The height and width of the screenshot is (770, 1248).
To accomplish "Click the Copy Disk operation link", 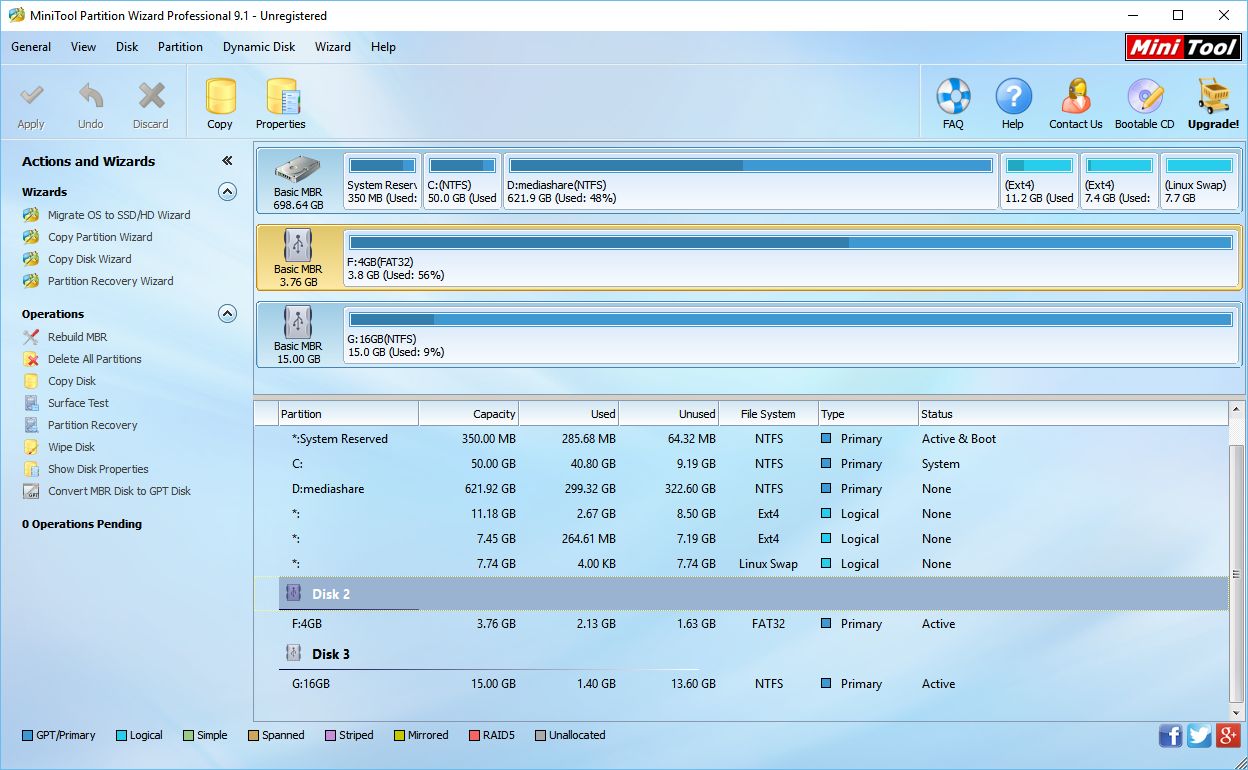I will point(72,381).
